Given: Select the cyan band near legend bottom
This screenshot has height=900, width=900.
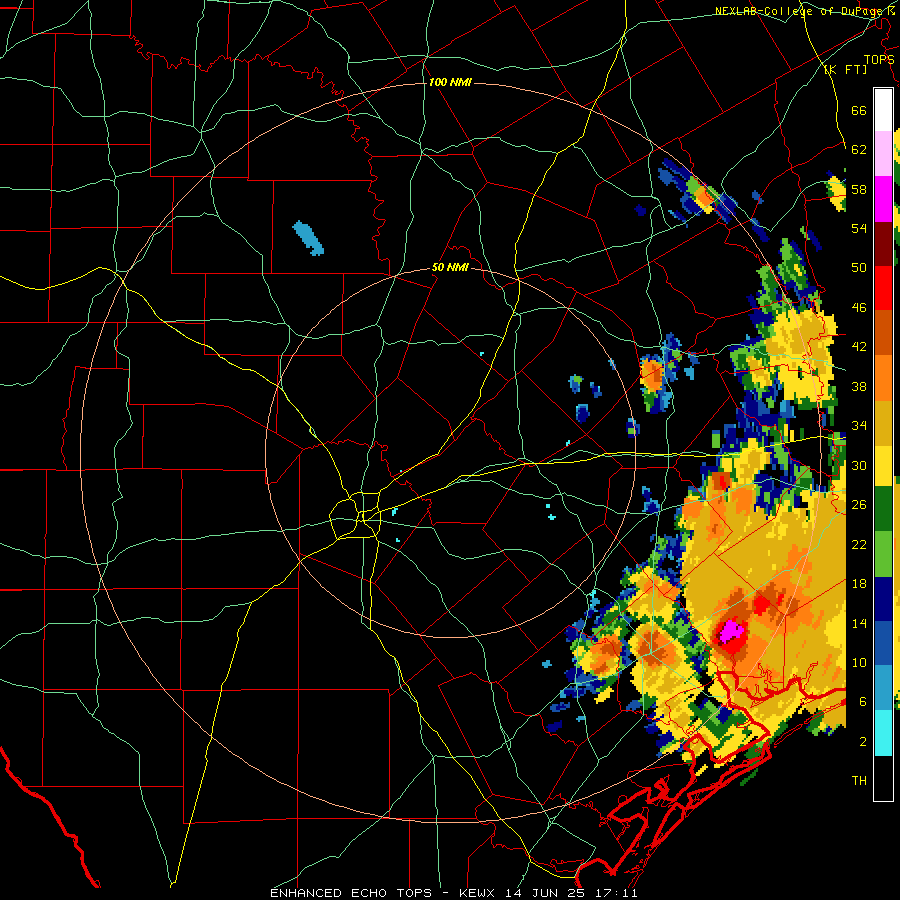Looking at the screenshot, I should [883, 733].
